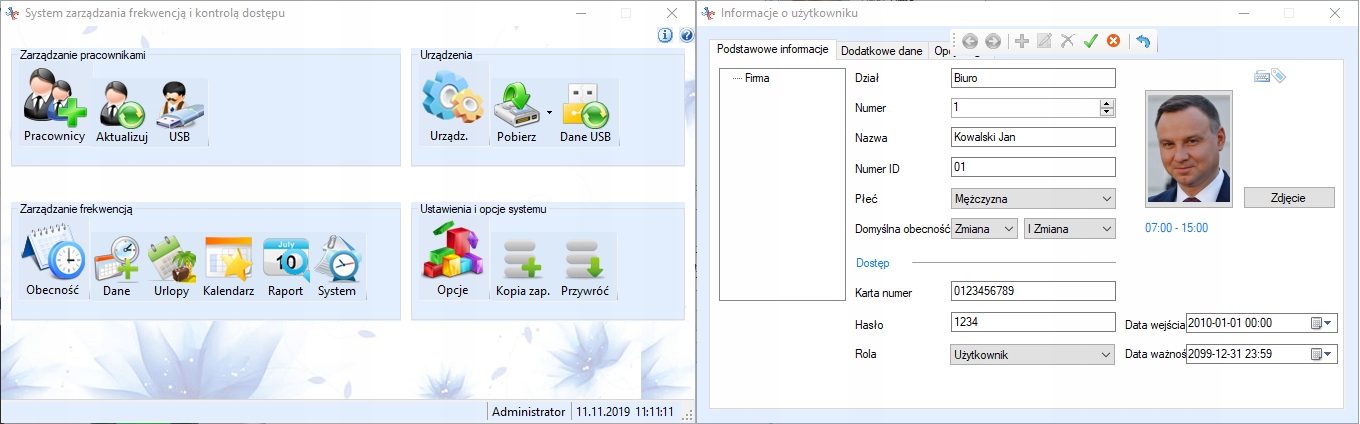The height and width of the screenshot is (424, 1360).
Task: Click the tag icon above the photo
Action: click(x=1278, y=76)
